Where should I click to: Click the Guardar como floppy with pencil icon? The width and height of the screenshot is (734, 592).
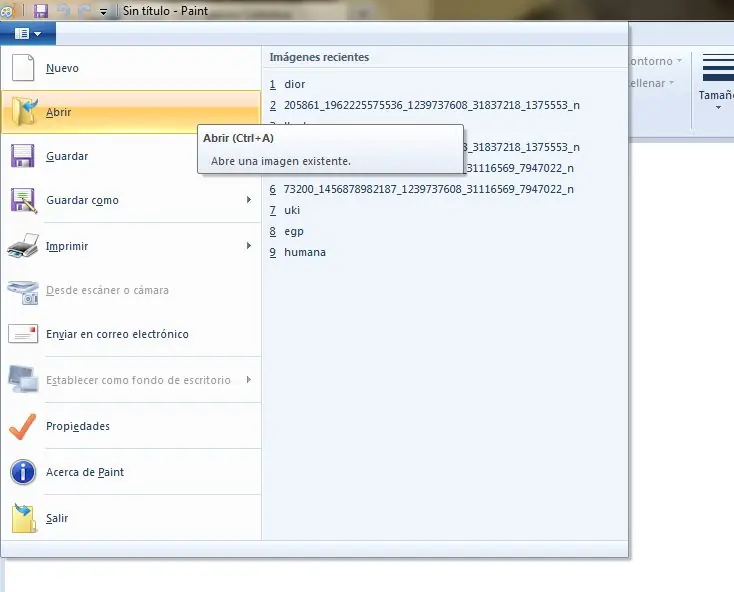coord(23,200)
